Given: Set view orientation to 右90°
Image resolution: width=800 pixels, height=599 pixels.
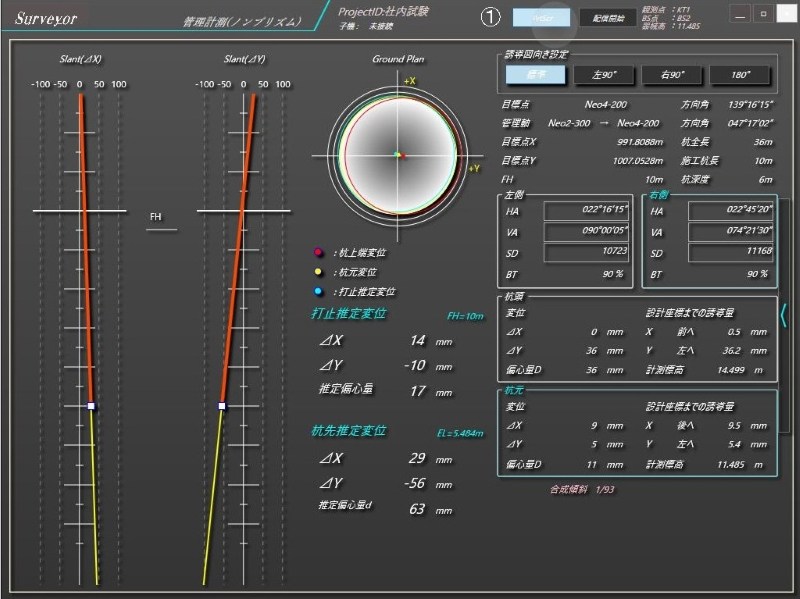Looking at the screenshot, I should point(672,75).
